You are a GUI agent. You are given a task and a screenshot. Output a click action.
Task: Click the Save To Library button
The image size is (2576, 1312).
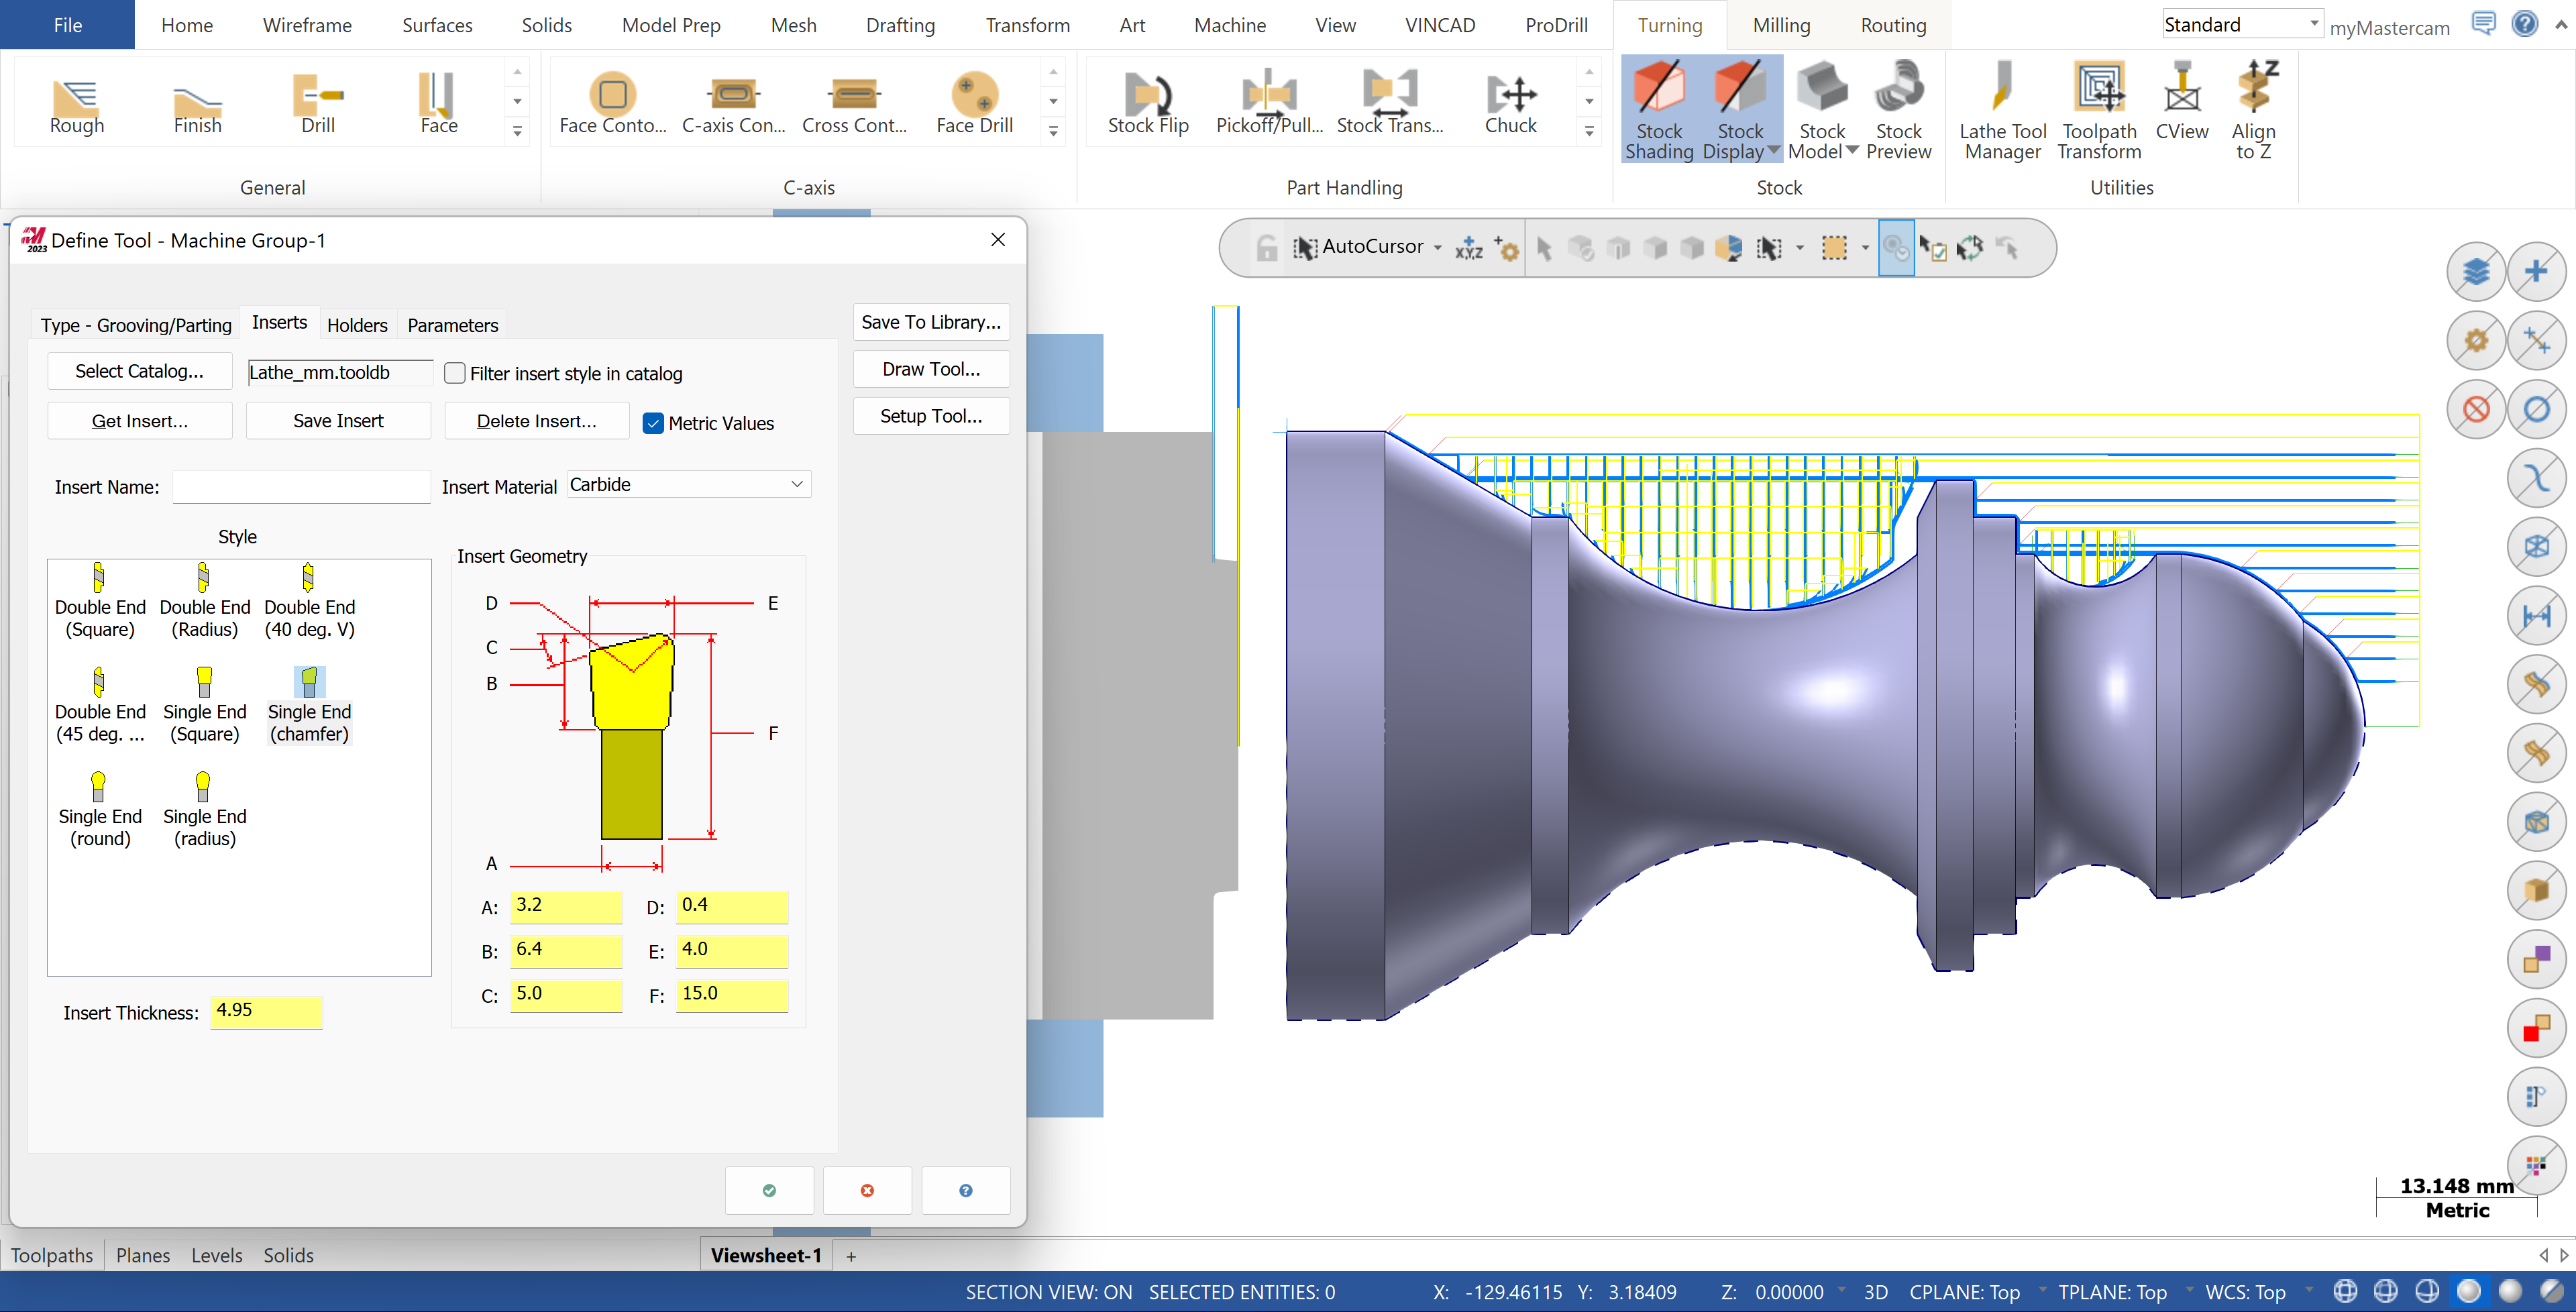tap(931, 322)
